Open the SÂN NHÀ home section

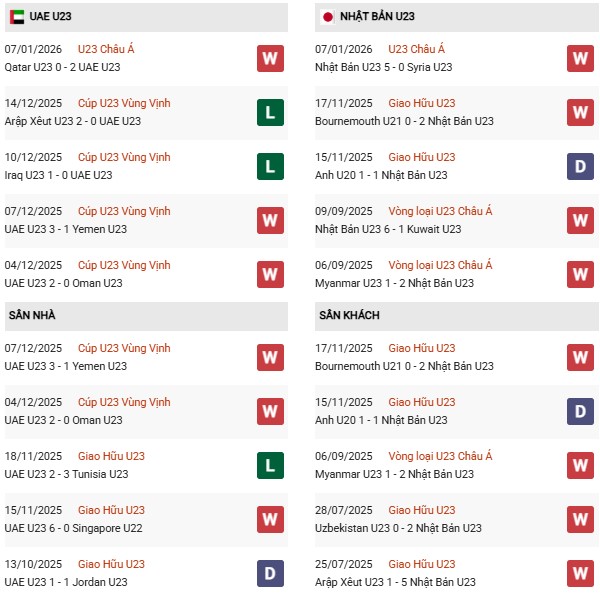tap(33, 316)
